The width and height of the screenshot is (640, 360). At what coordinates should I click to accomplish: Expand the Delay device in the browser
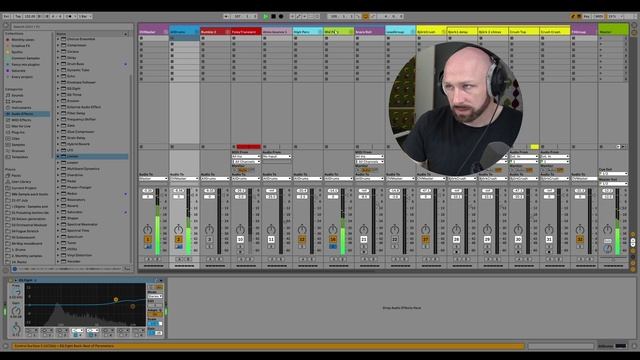[58, 58]
